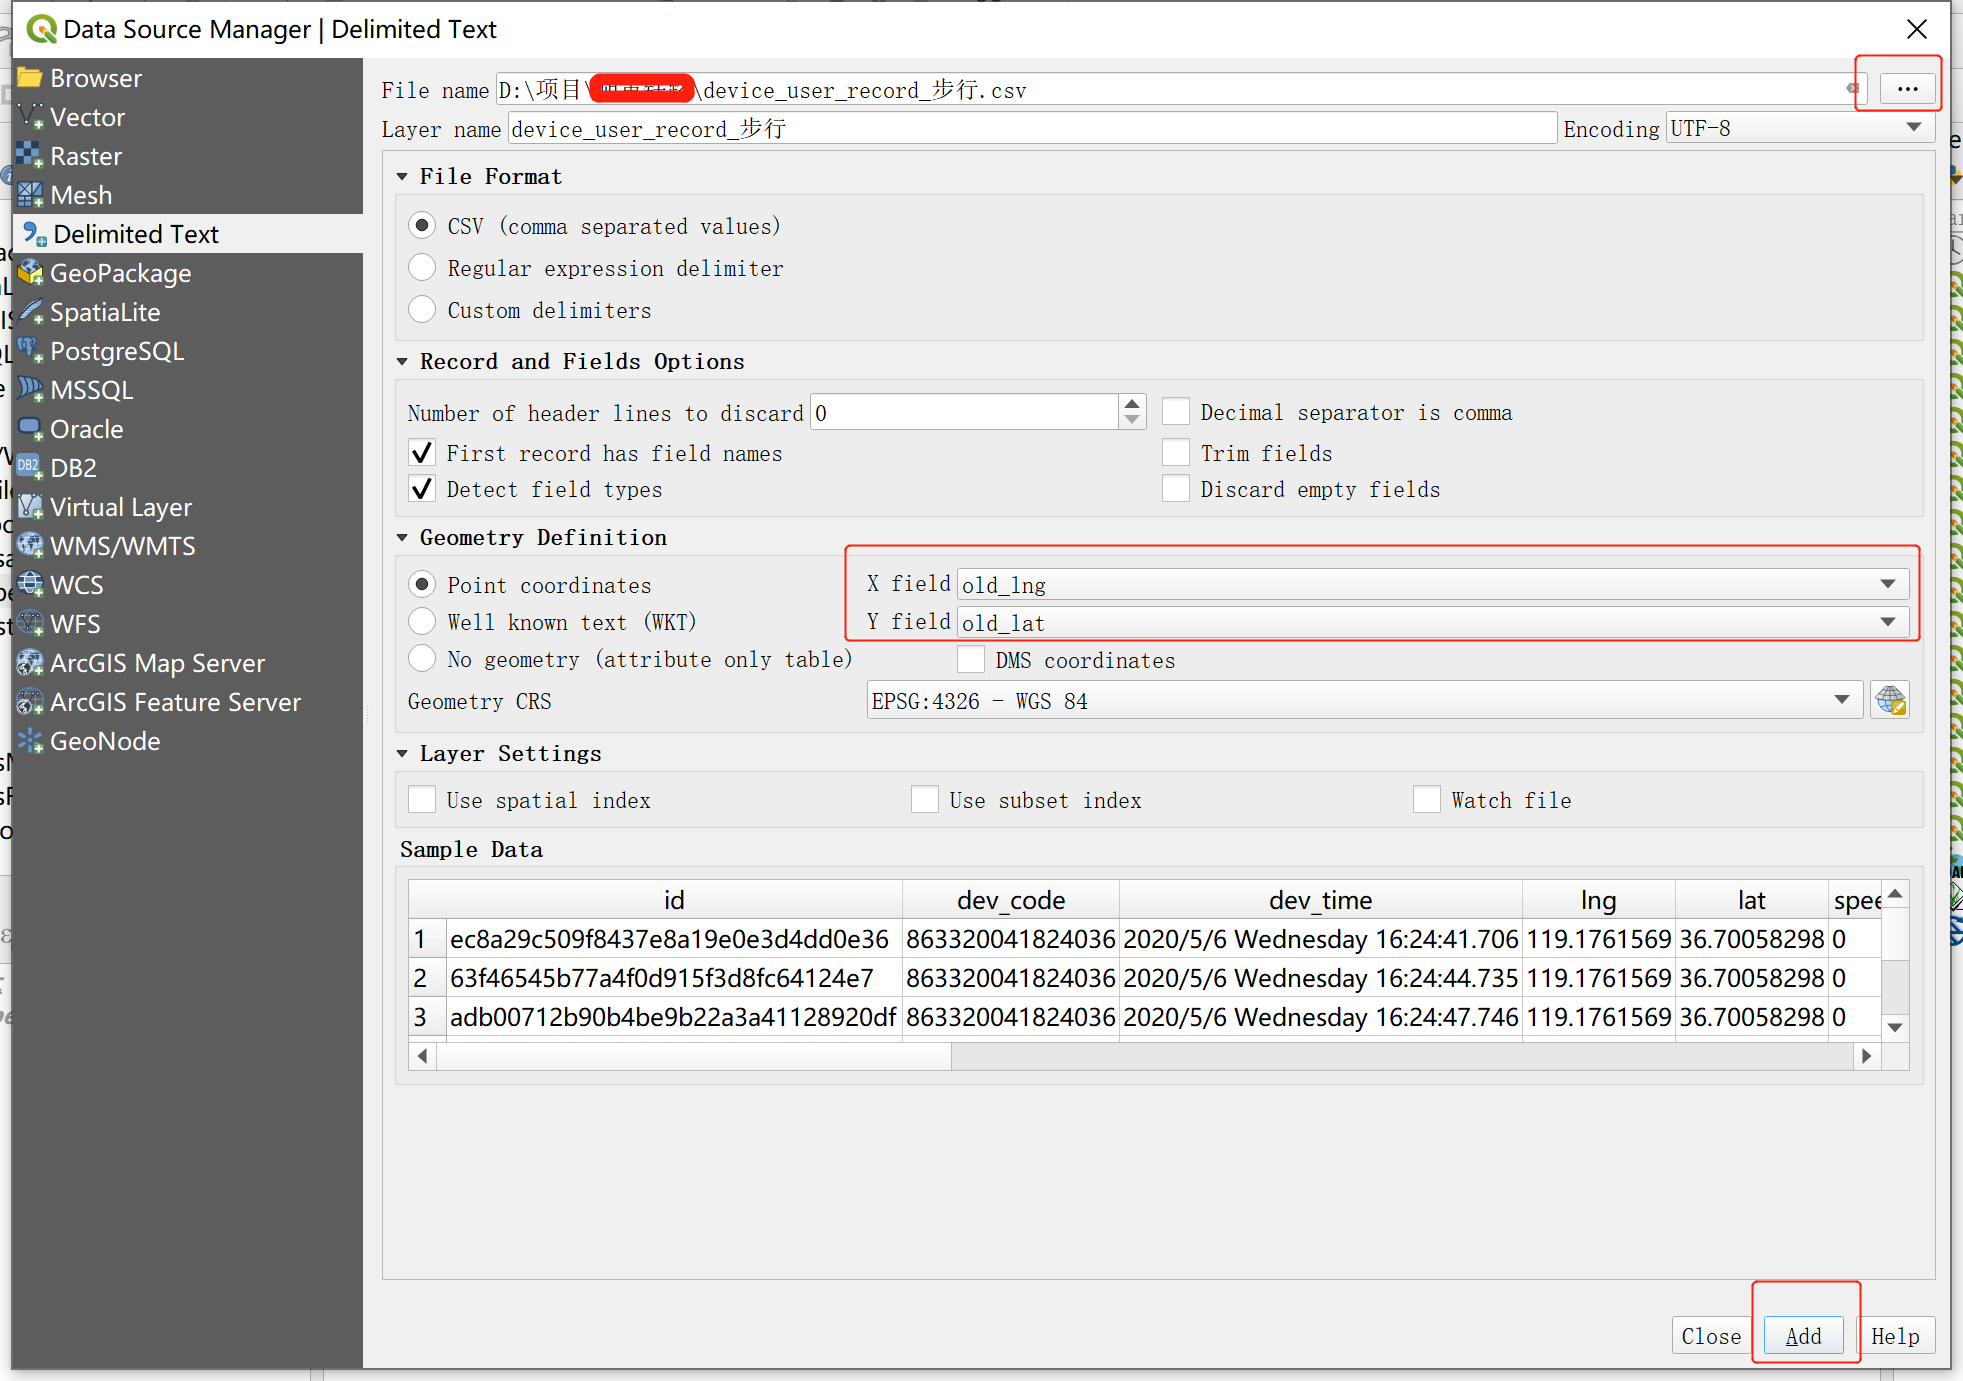This screenshot has width=1963, height=1381.
Task: Switch to the Delimited Text section
Action: (x=134, y=233)
